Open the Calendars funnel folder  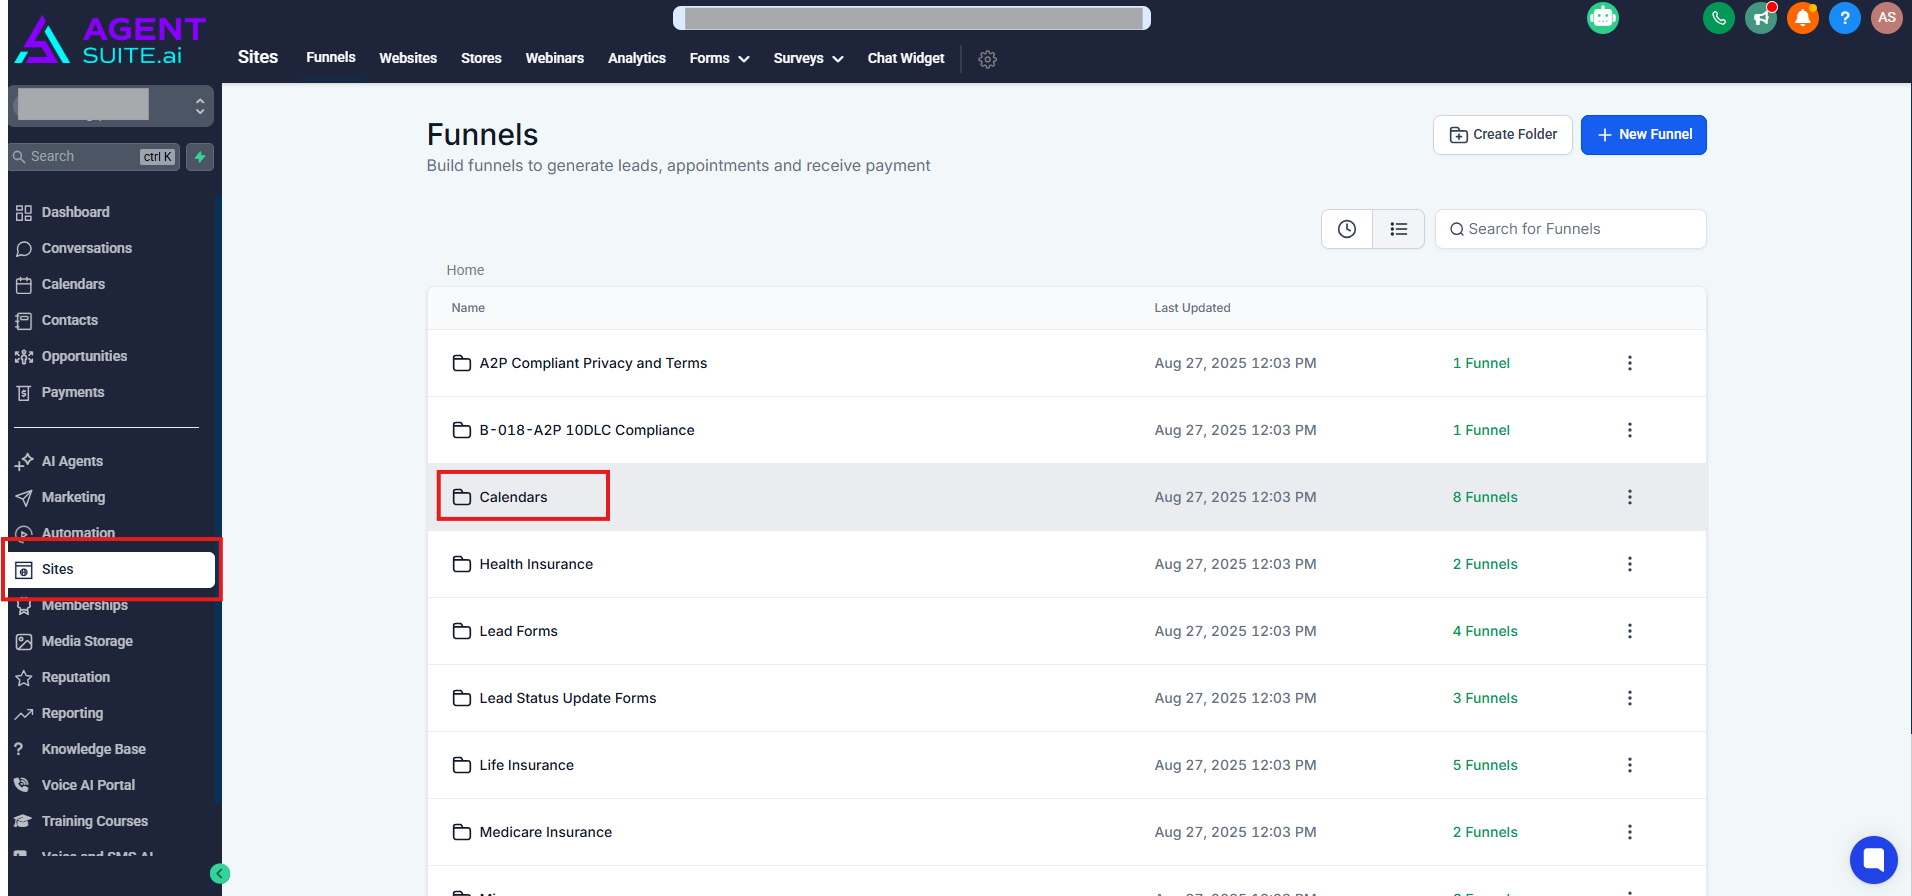point(513,497)
